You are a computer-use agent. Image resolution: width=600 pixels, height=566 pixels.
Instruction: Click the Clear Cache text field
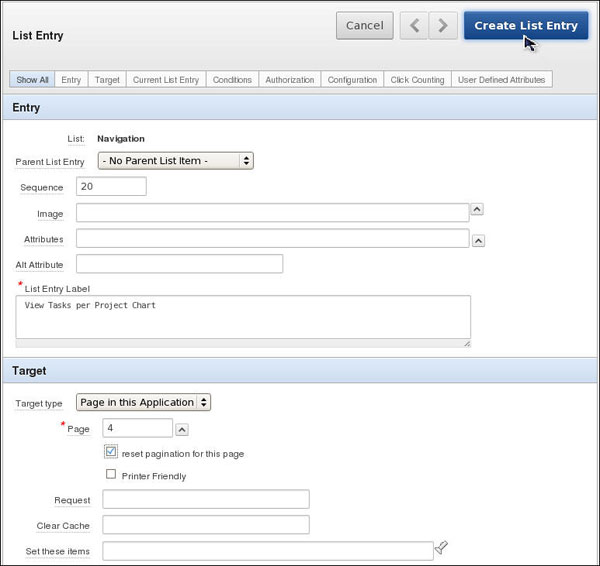click(206, 524)
